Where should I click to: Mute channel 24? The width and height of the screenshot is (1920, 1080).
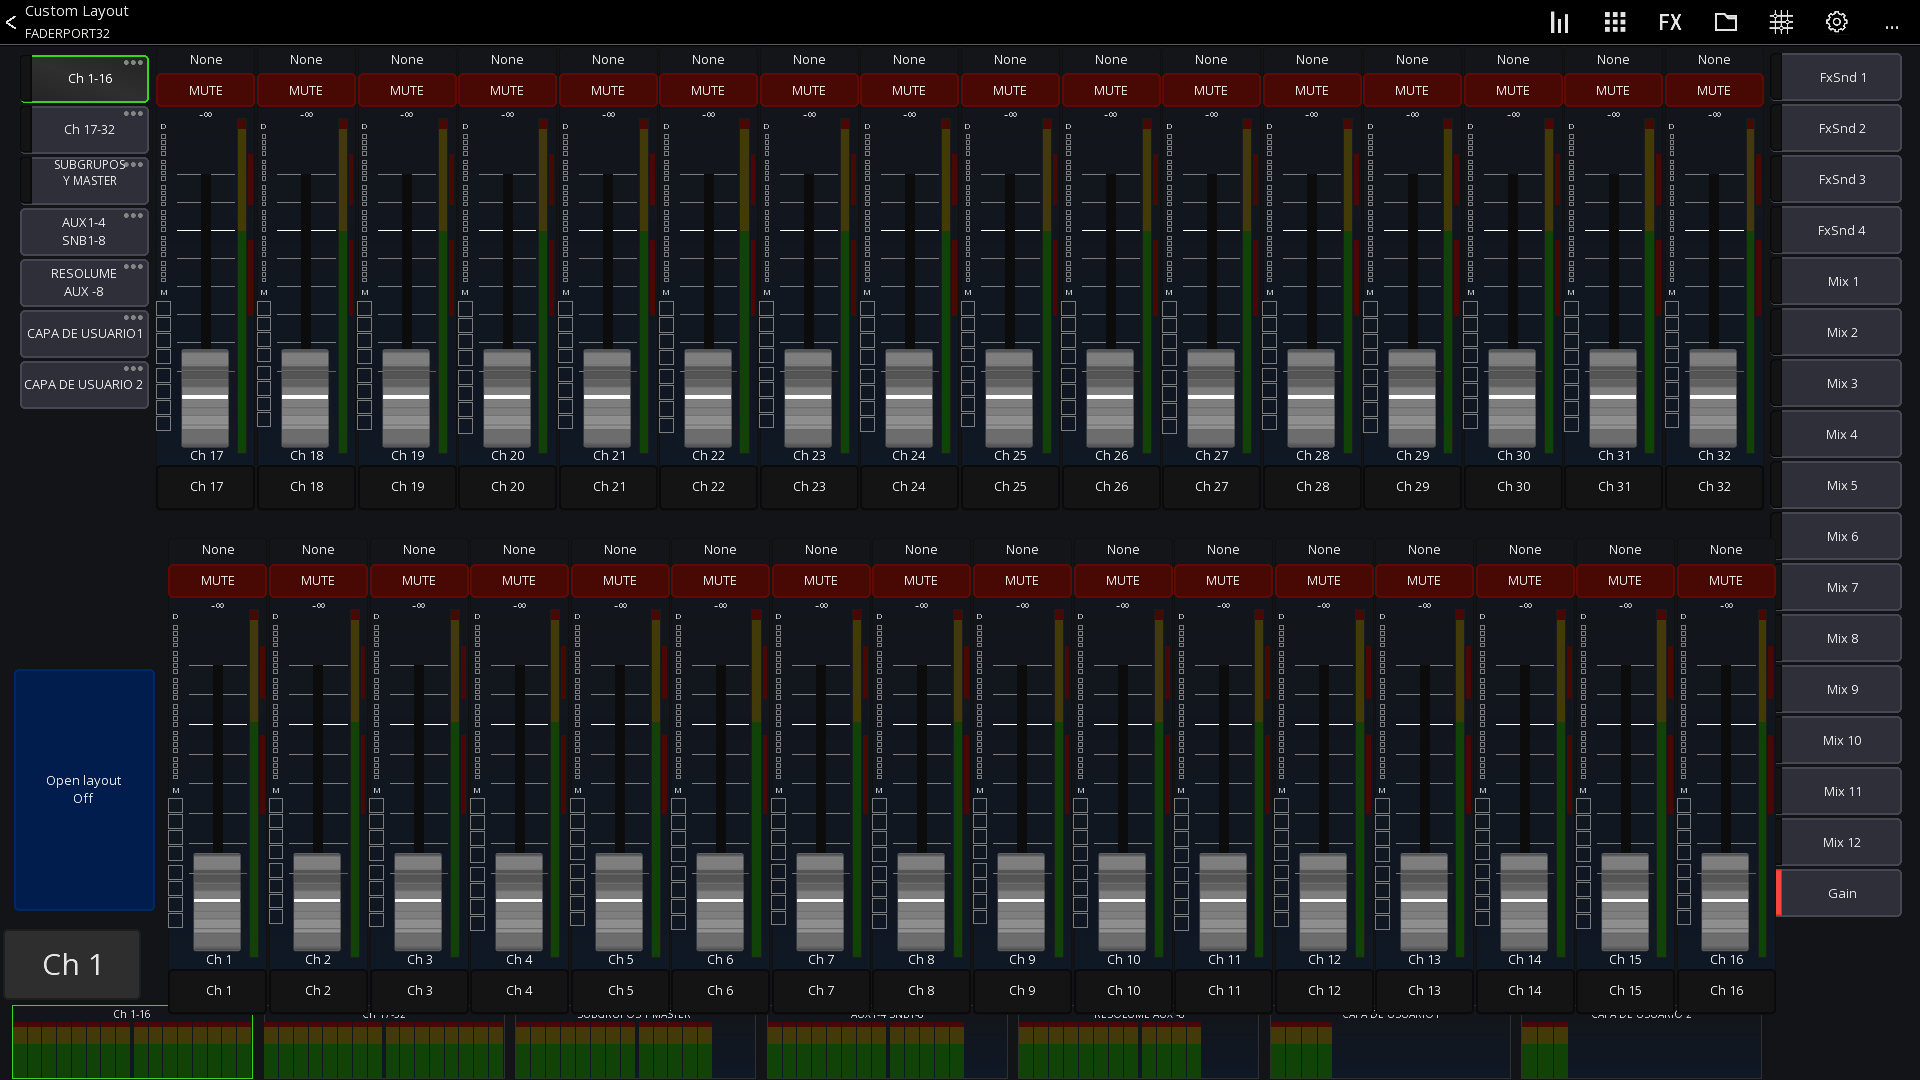point(909,90)
